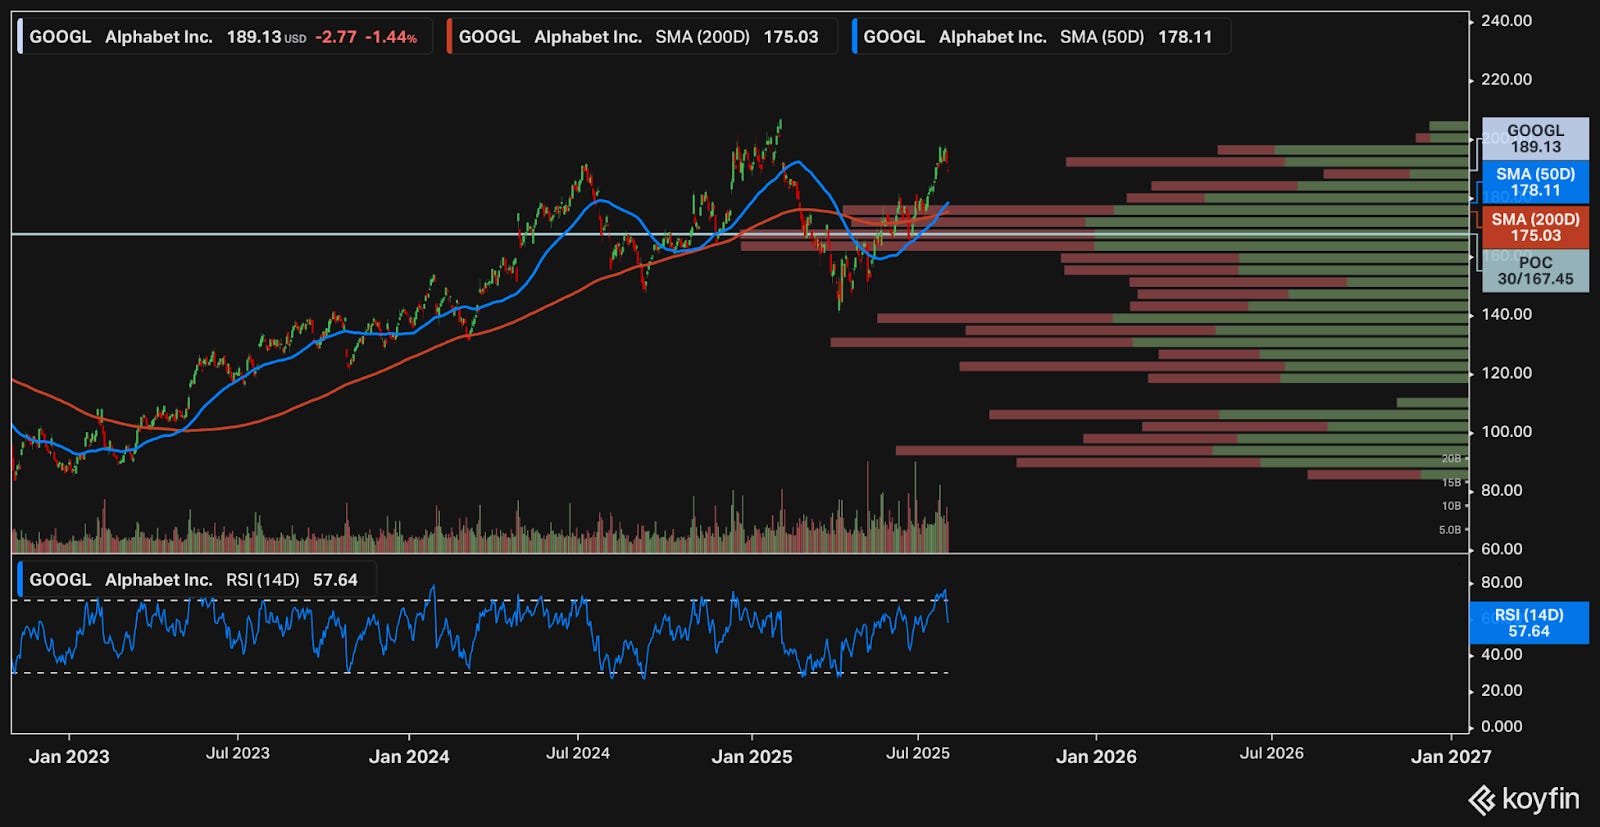Image resolution: width=1600 pixels, height=827 pixels.
Task: Click the Jan 2026 date label
Action: tap(1096, 757)
